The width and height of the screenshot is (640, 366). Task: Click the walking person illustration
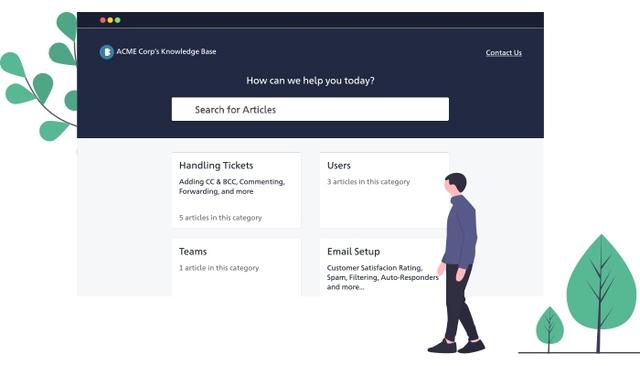click(458, 263)
